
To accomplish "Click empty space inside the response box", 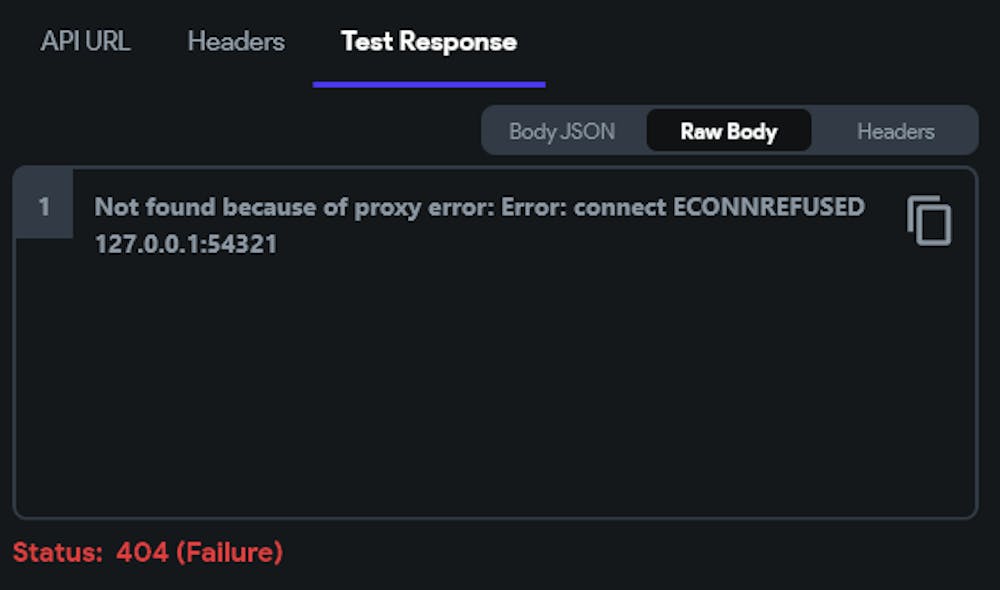I will (x=495, y=383).
